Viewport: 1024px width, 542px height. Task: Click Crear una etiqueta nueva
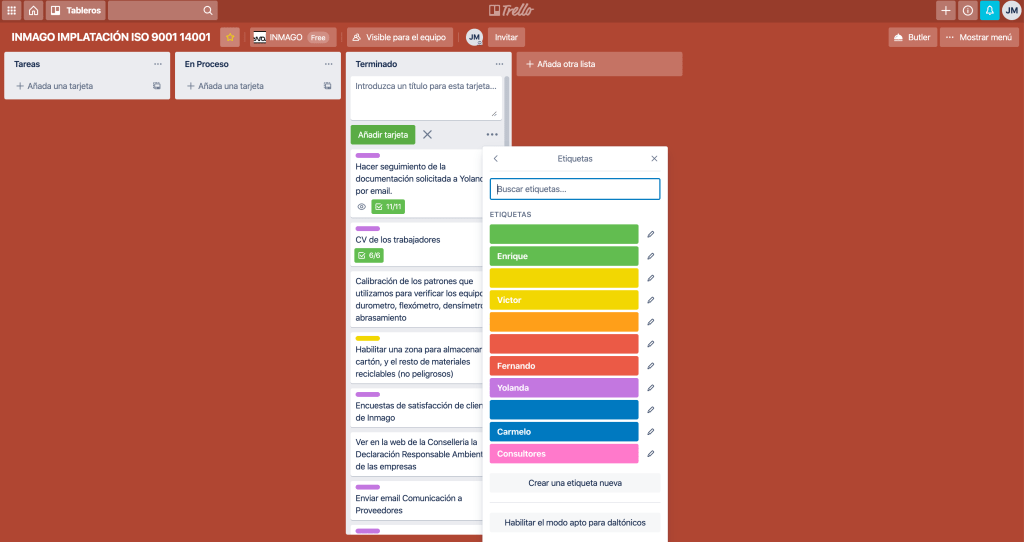click(x=575, y=483)
